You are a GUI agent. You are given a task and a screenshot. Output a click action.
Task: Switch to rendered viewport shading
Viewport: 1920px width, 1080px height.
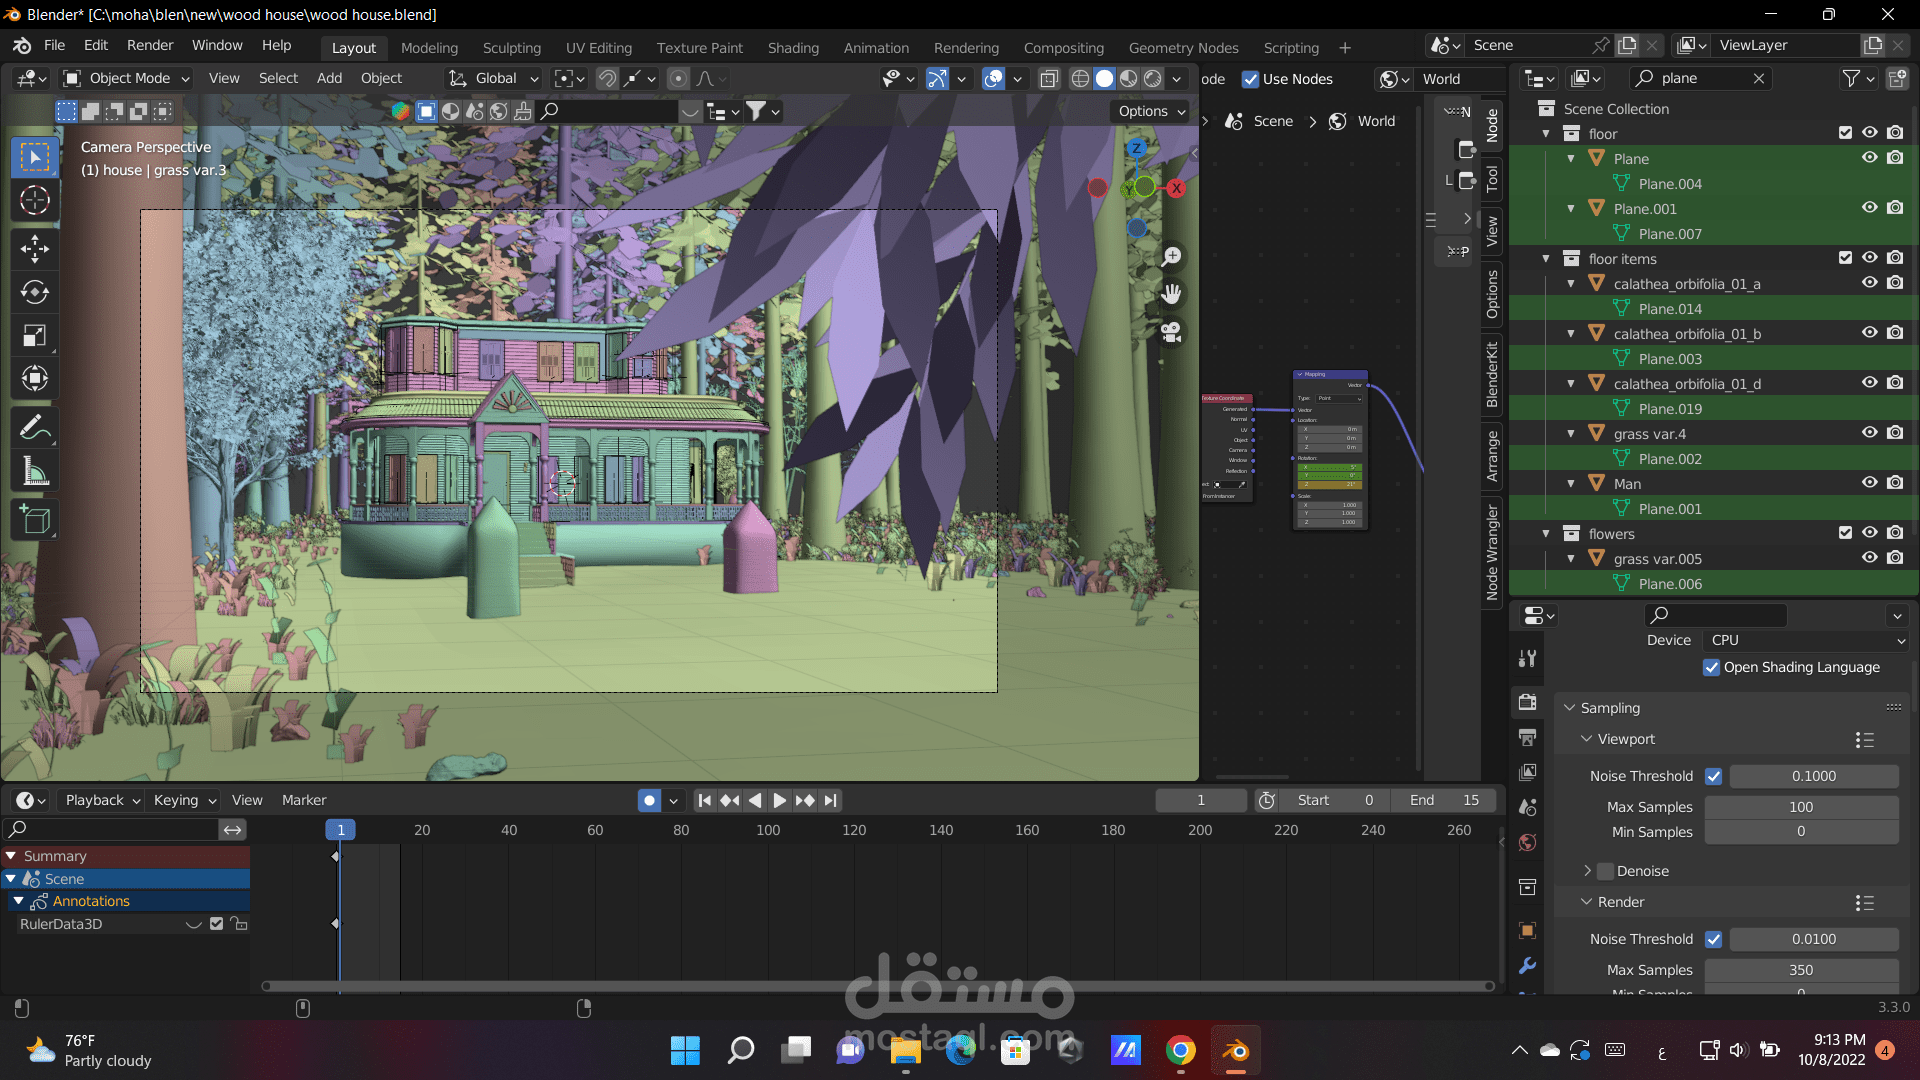[1153, 79]
